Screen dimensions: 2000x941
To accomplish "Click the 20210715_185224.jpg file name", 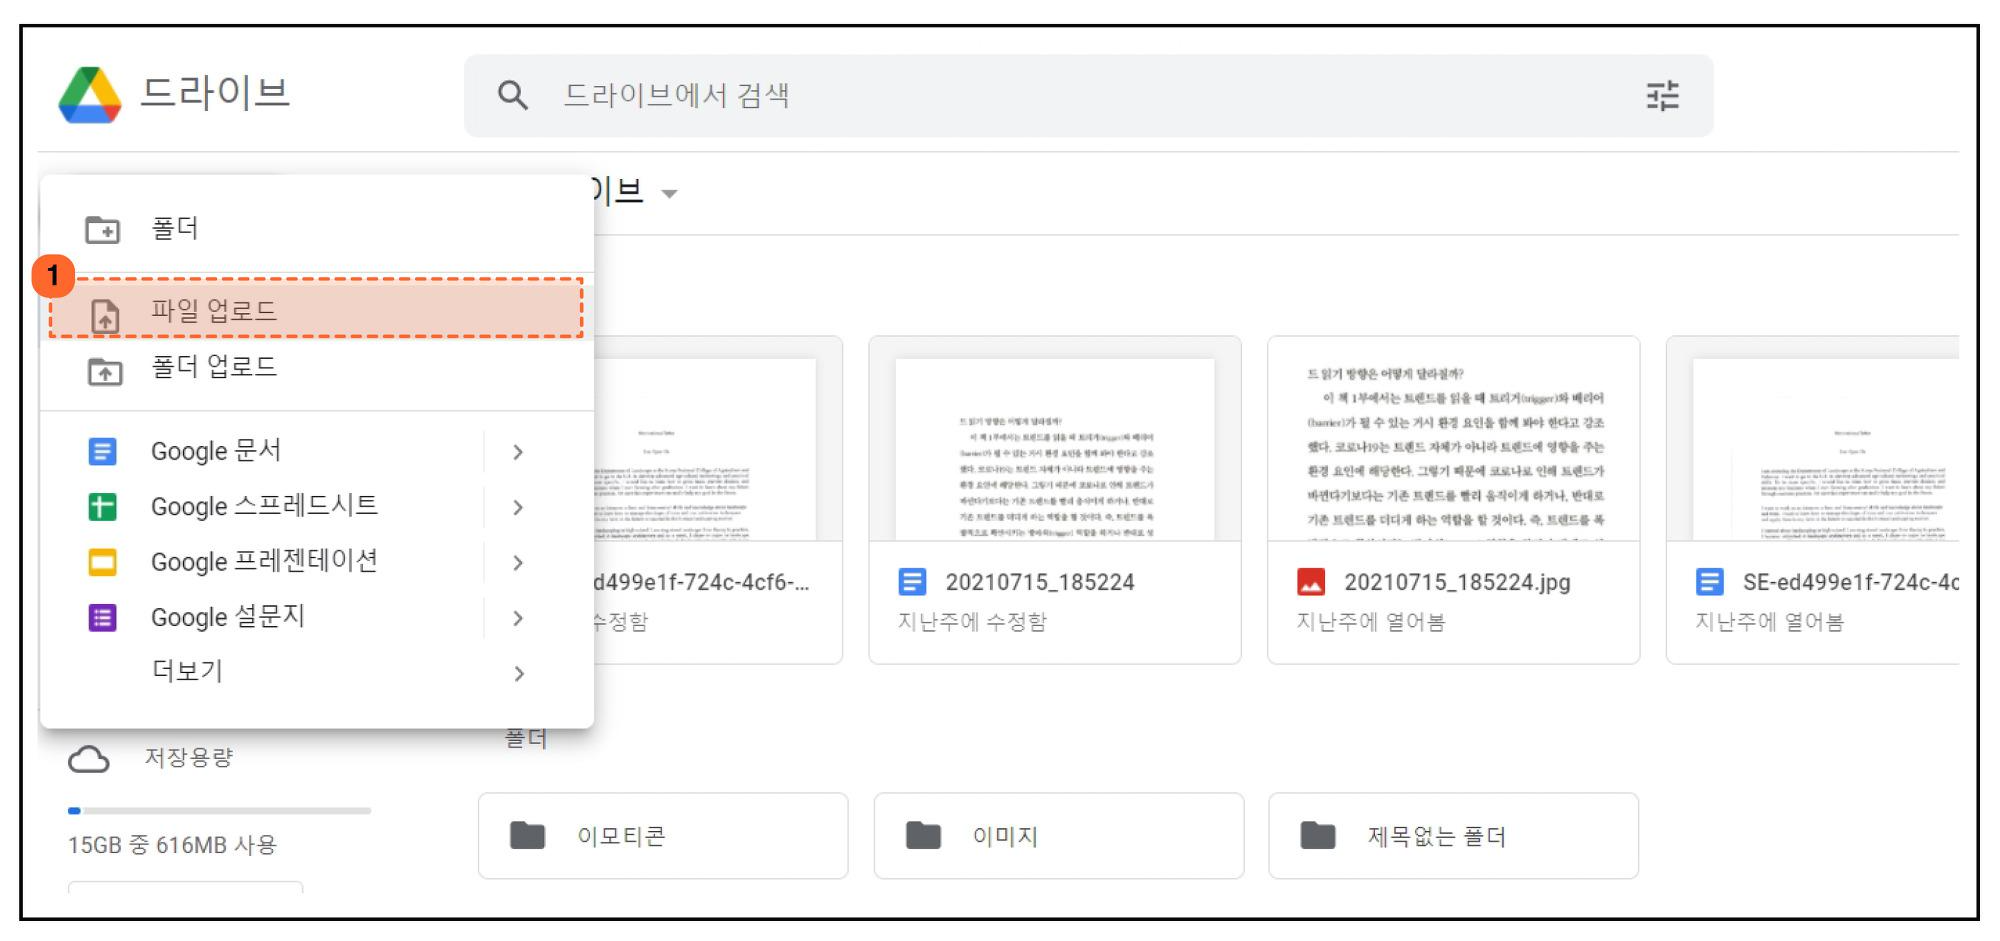I will click(1457, 582).
